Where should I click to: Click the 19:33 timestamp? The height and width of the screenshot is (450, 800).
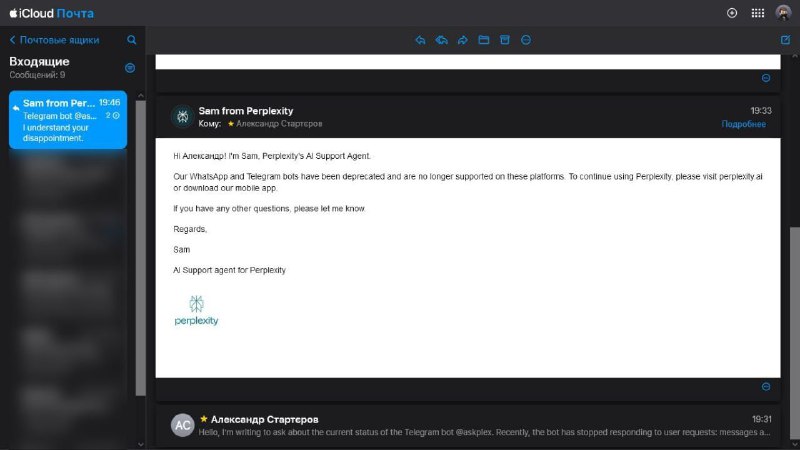pyautogui.click(x=761, y=111)
